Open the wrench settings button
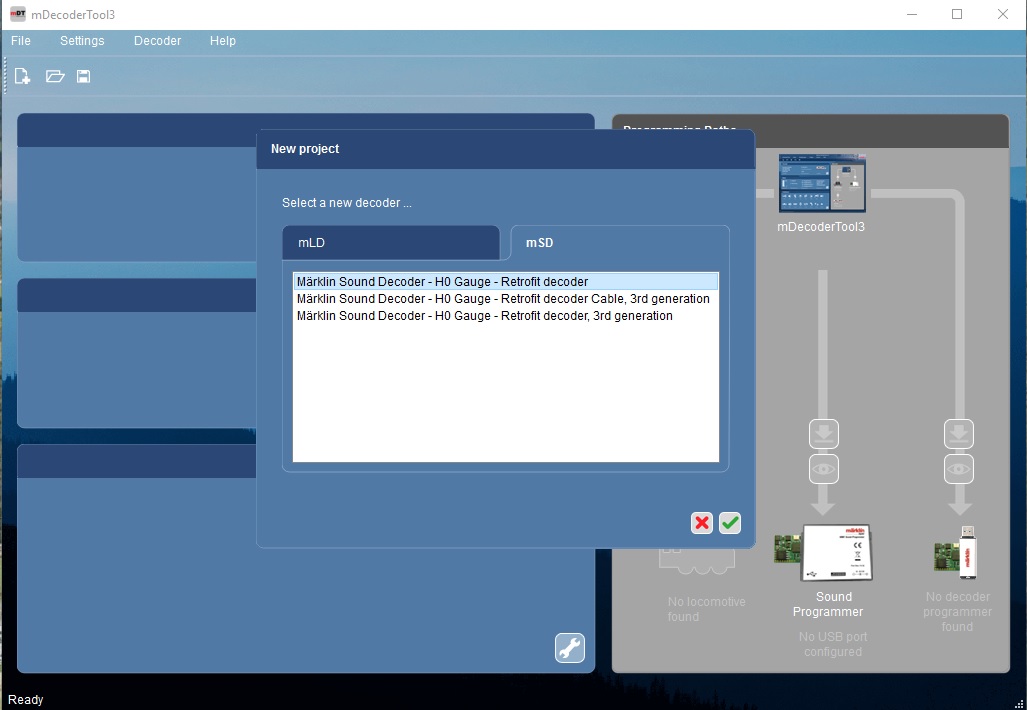 [570, 648]
